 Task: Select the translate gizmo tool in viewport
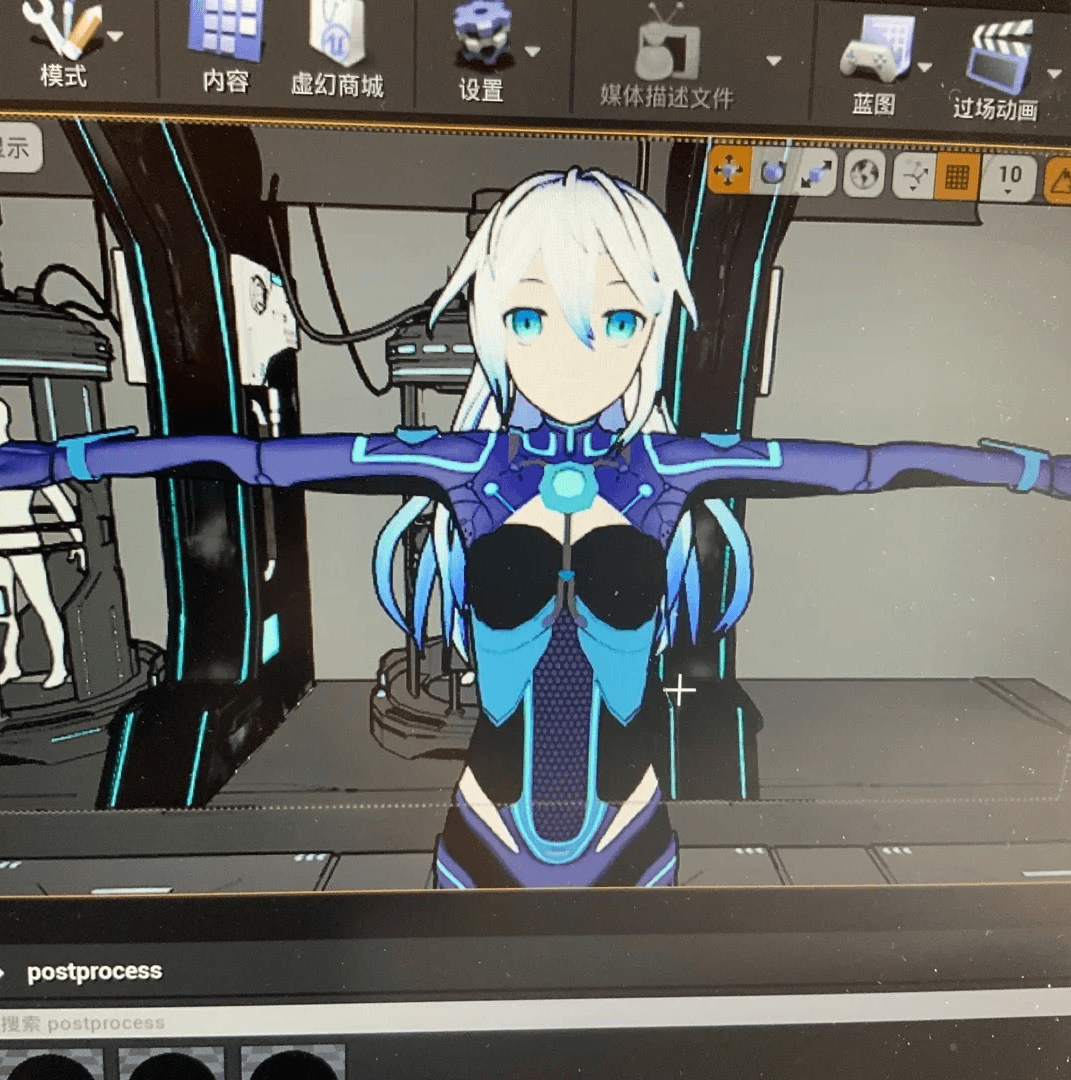(x=729, y=169)
